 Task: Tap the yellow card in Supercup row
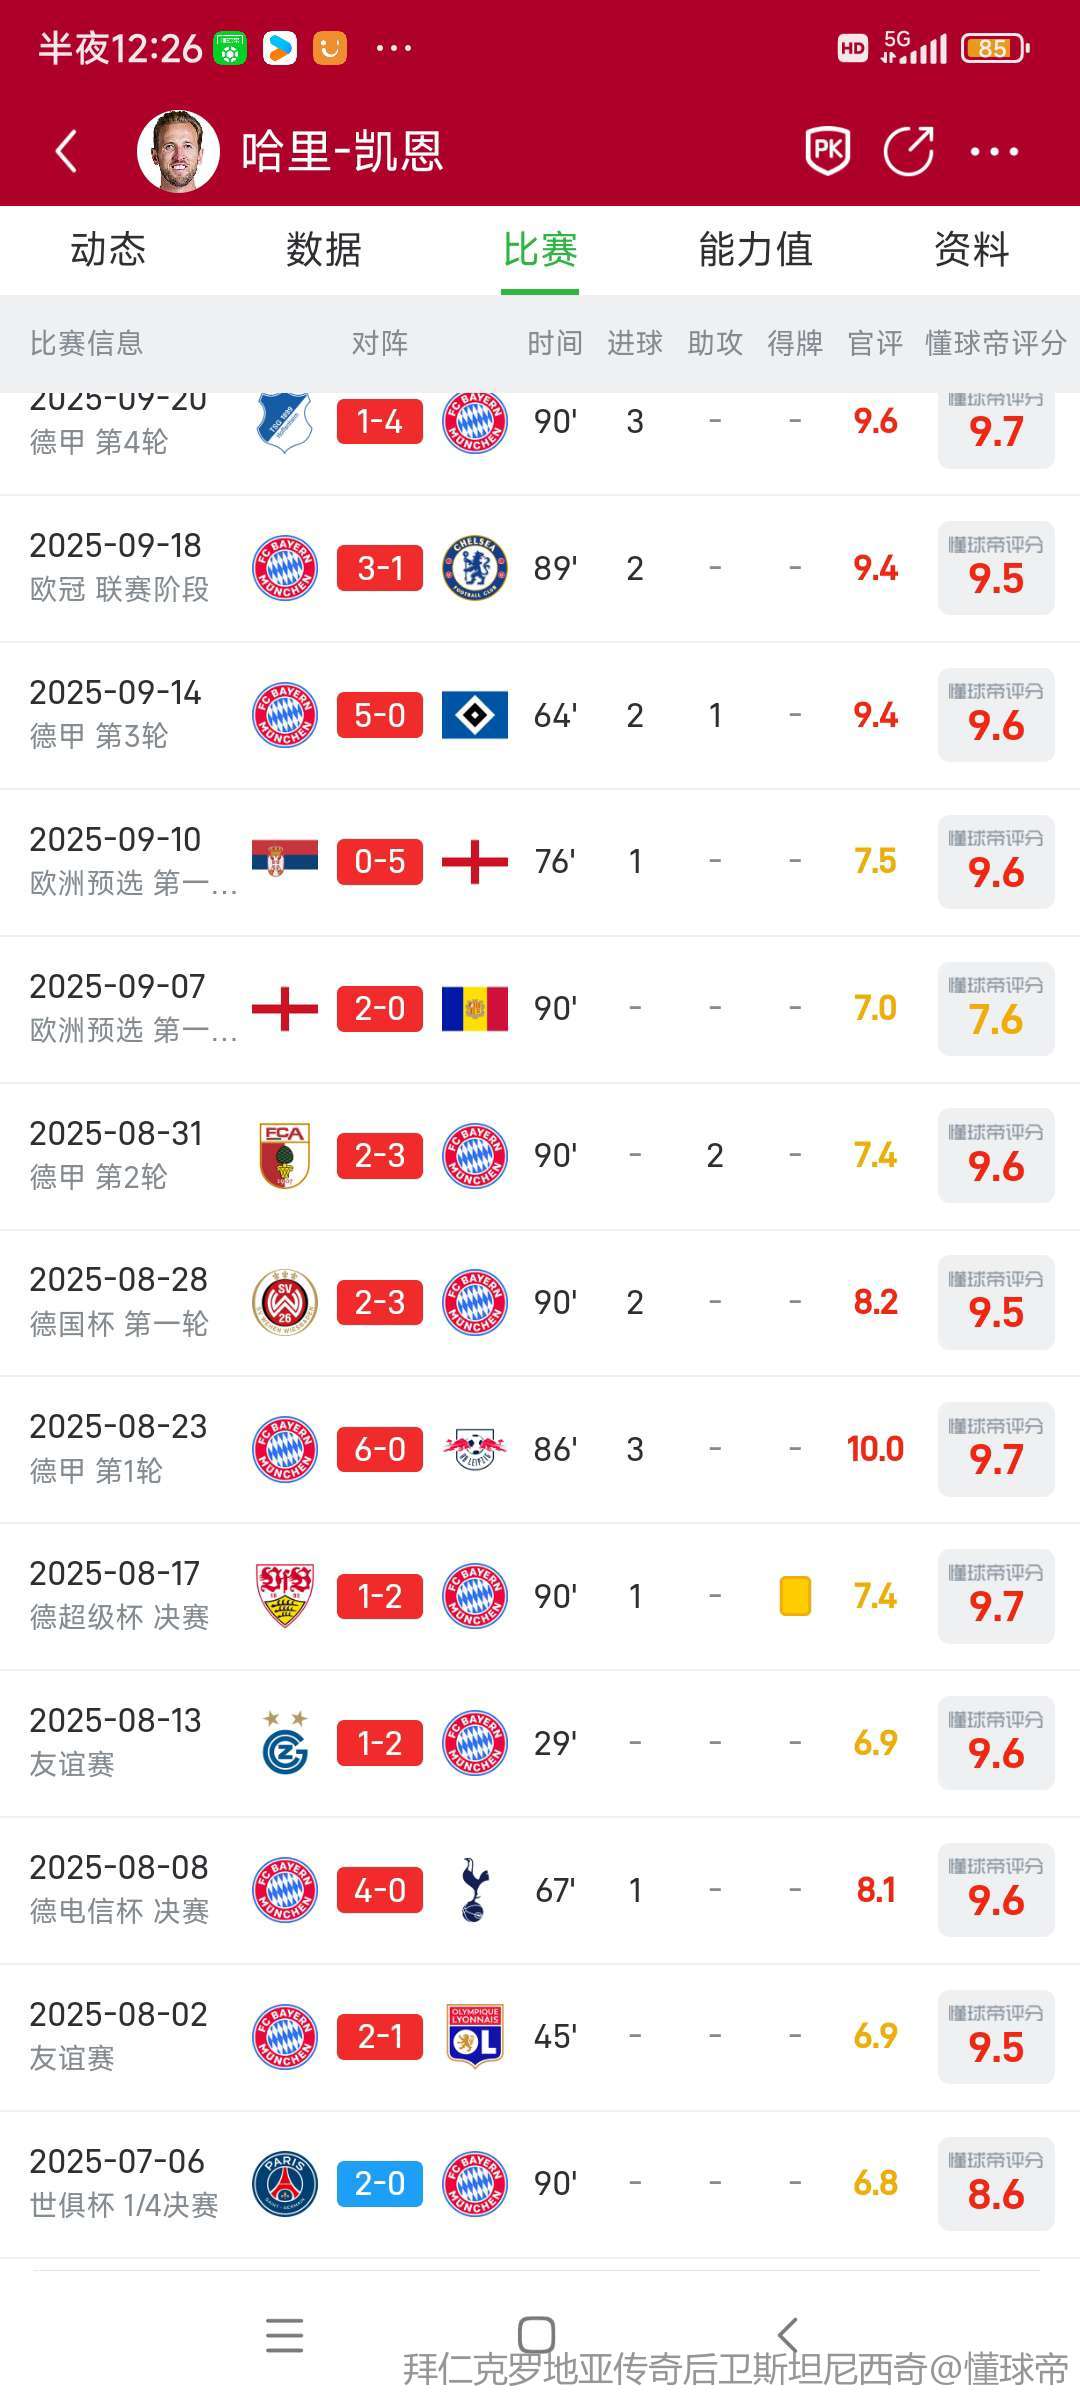pyautogui.click(x=795, y=1596)
